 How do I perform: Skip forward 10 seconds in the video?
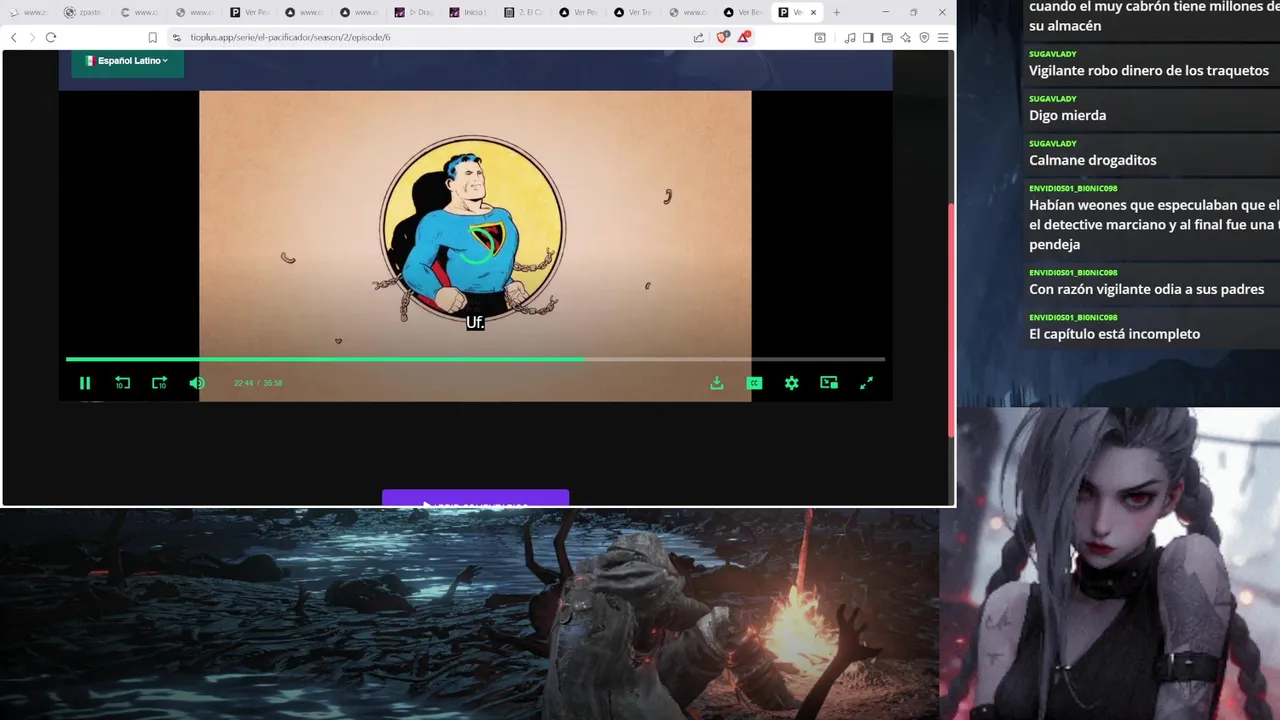[159, 383]
